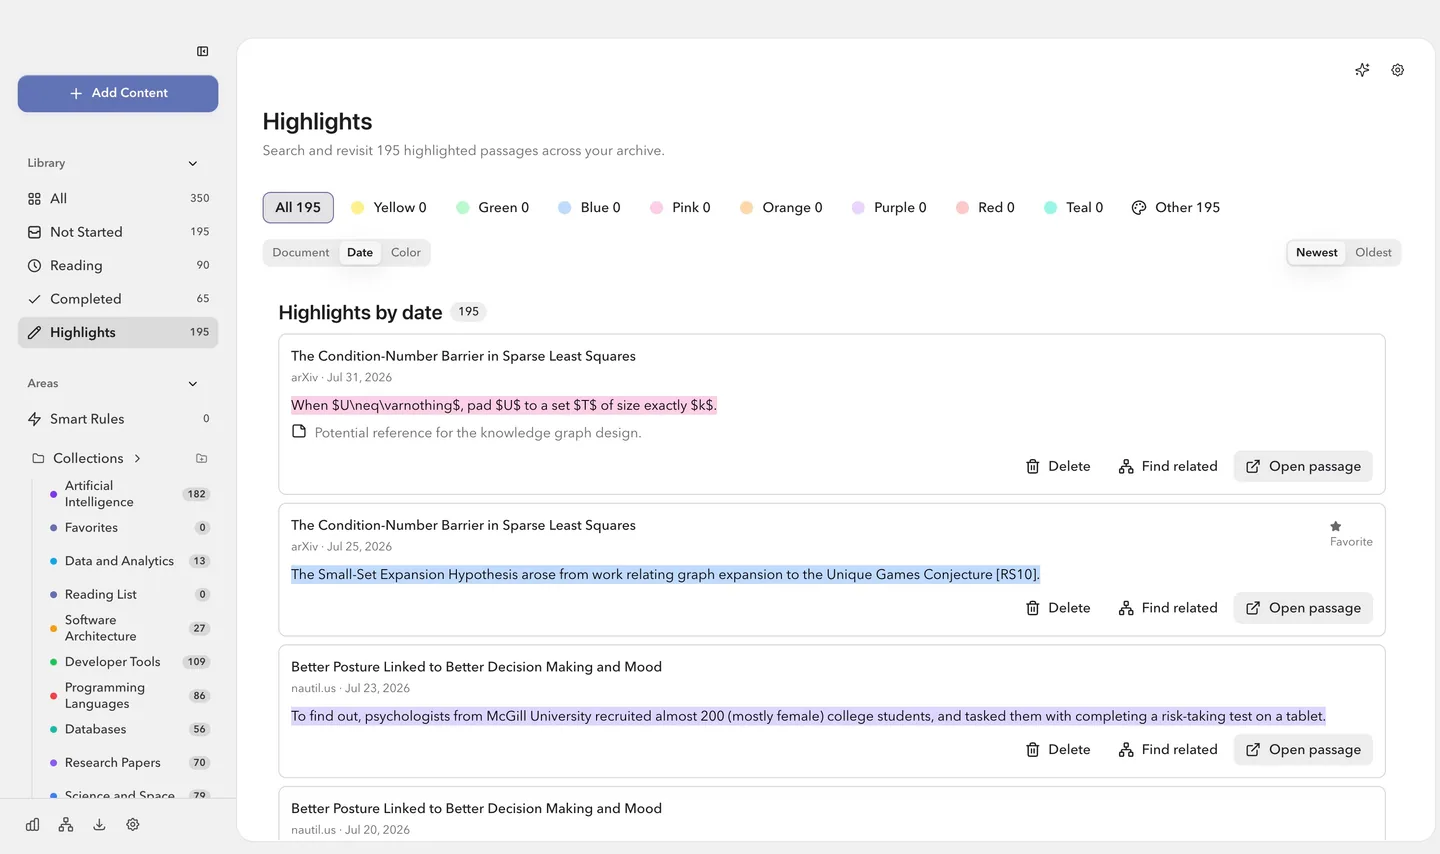Find related for the Jul 31 highlight
This screenshot has height=854, width=1440.
(1168, 466)
